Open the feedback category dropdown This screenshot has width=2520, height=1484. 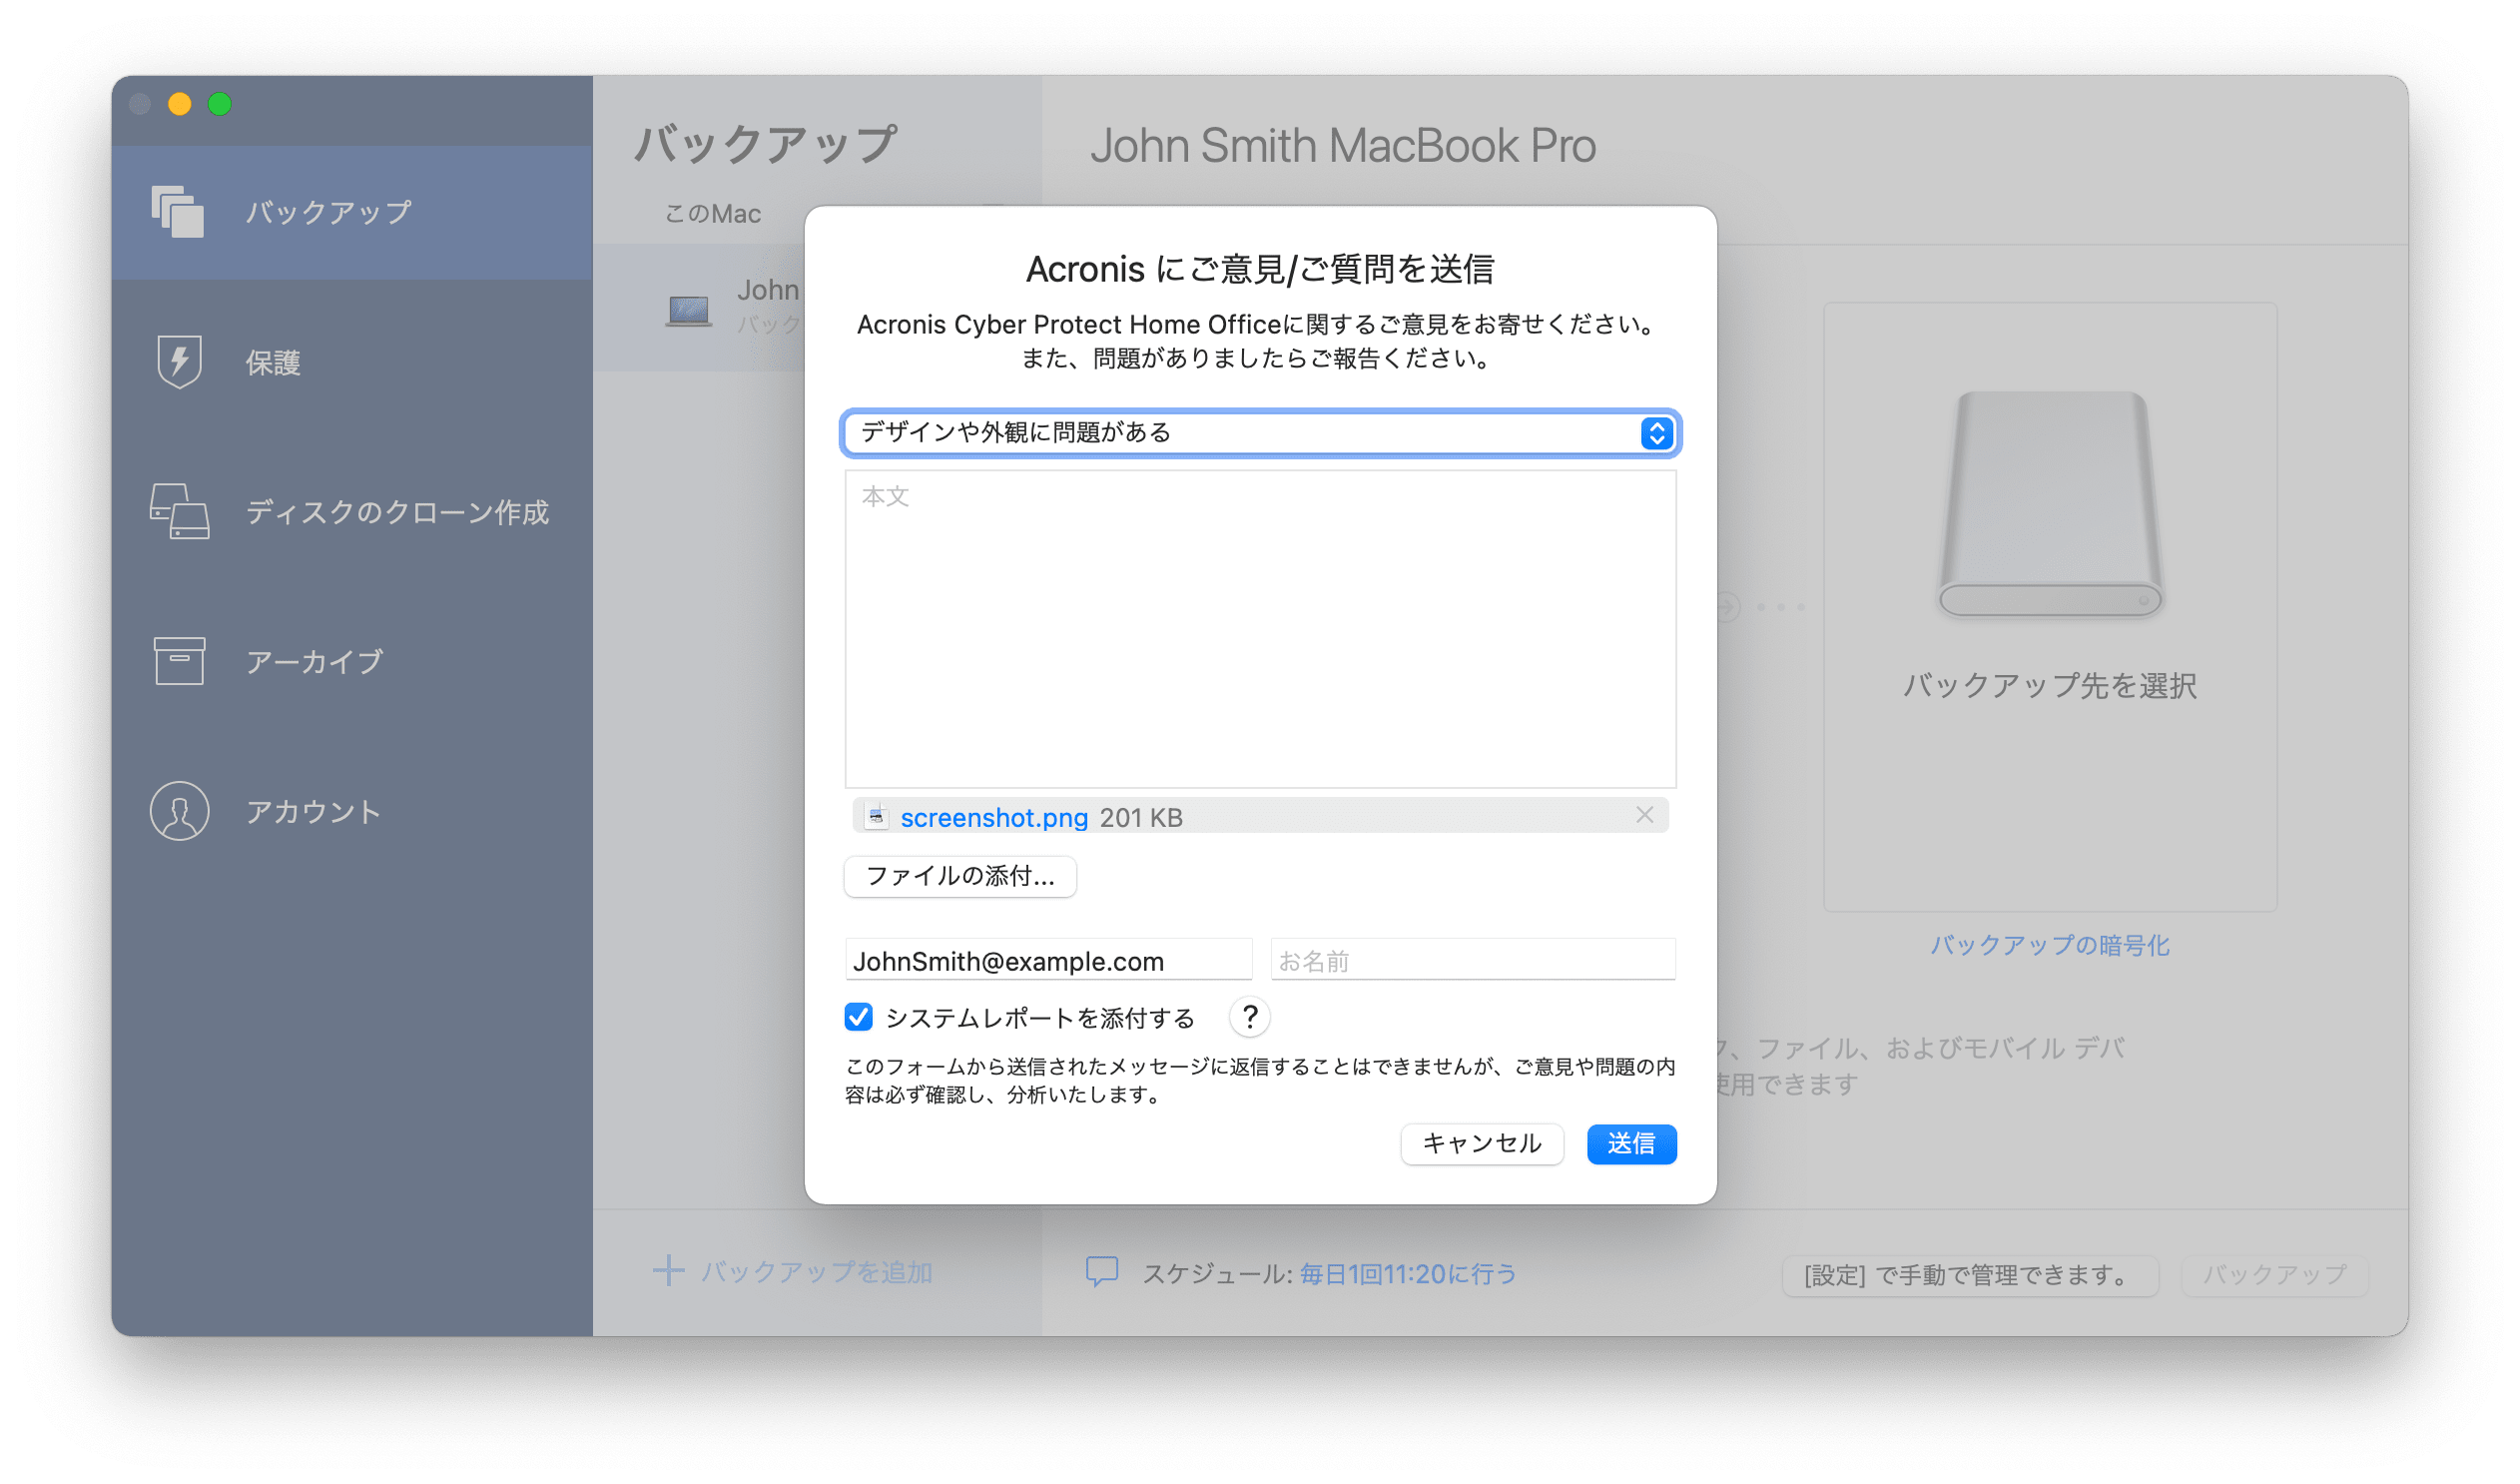[1260, 433]
